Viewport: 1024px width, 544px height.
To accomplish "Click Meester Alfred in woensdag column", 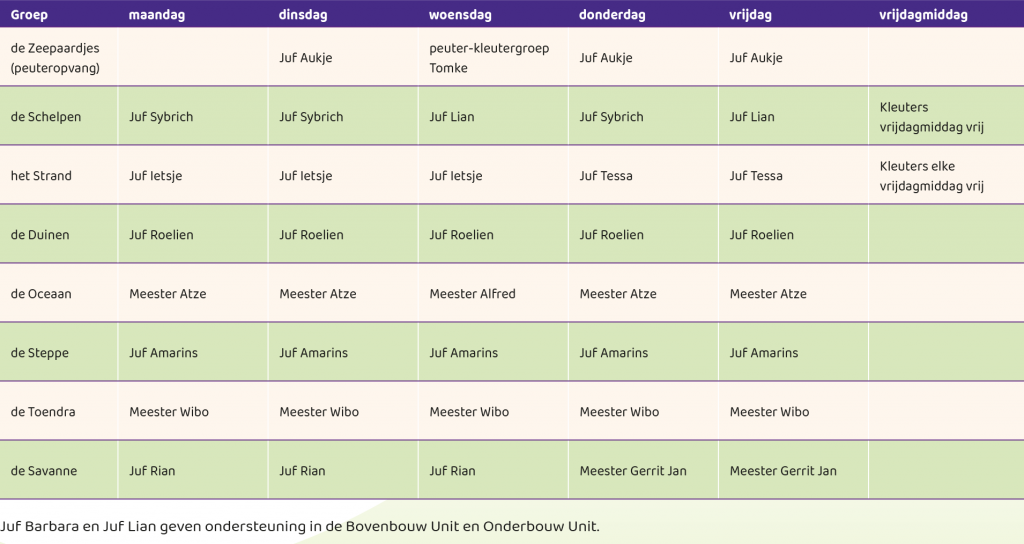I will [473, 294].
